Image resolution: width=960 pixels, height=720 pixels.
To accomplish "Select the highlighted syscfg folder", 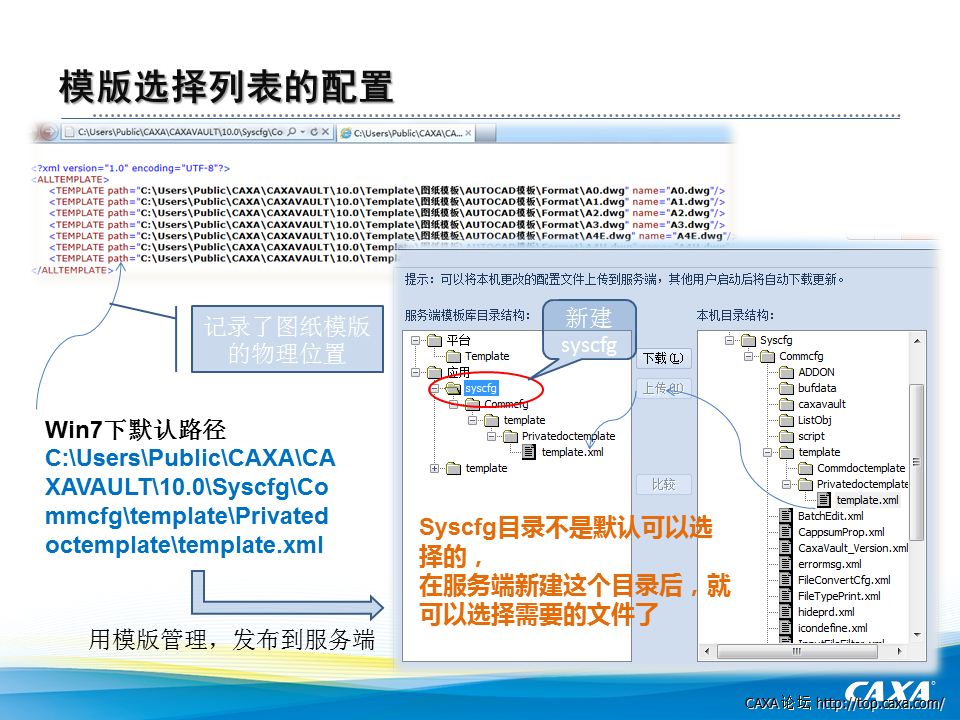I will tap(481, 388).
